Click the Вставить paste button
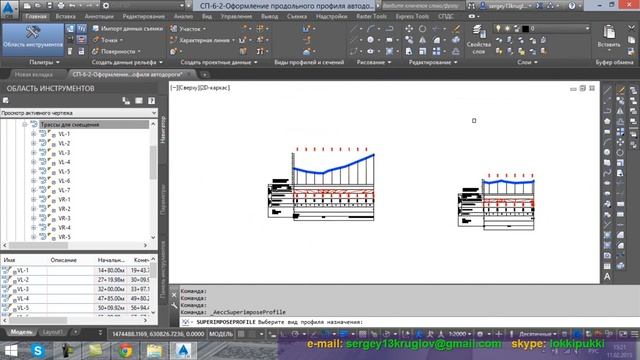 (x=609, y=37)
